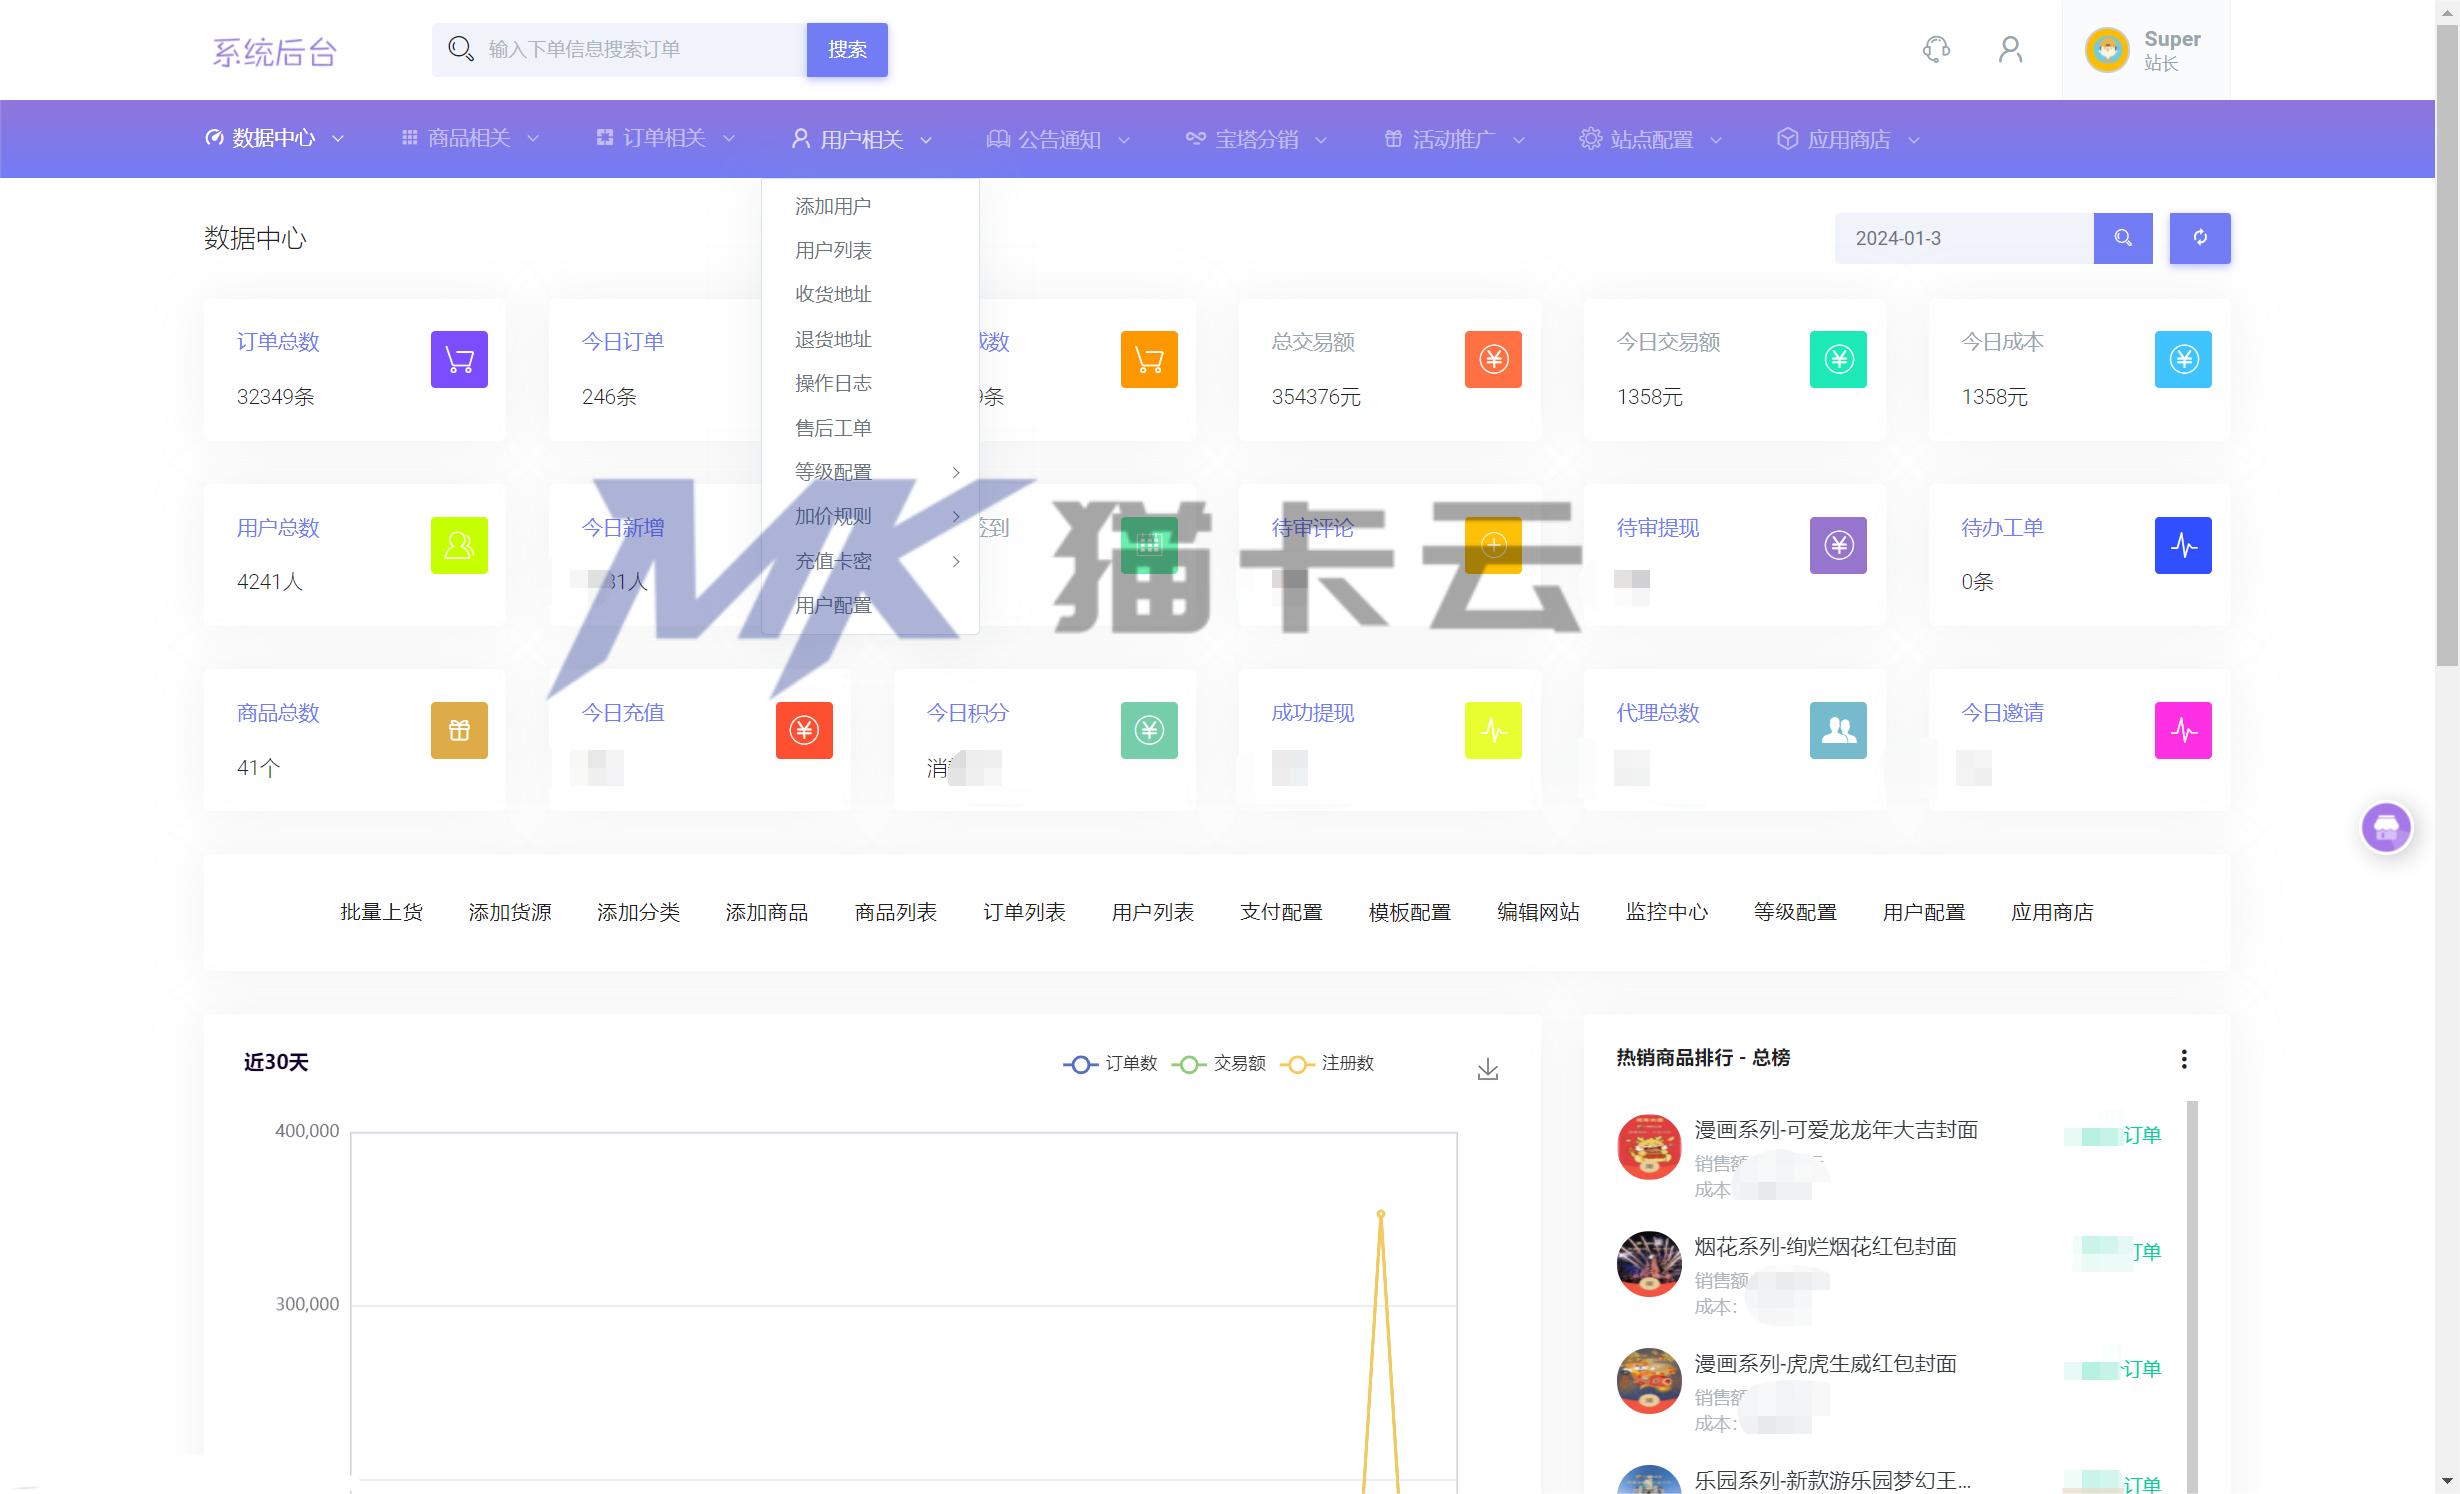
Task: Click the 订单总数 shopping cart icon
Action: tap(459, 359)
